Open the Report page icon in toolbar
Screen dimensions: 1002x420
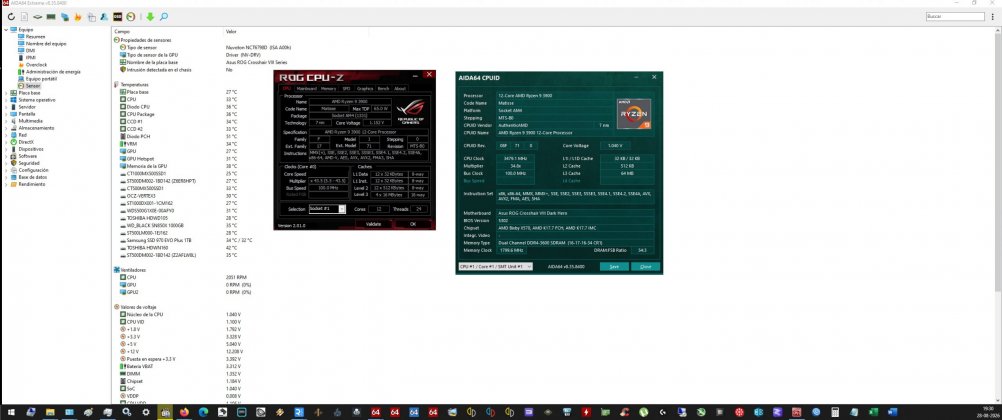24,17
